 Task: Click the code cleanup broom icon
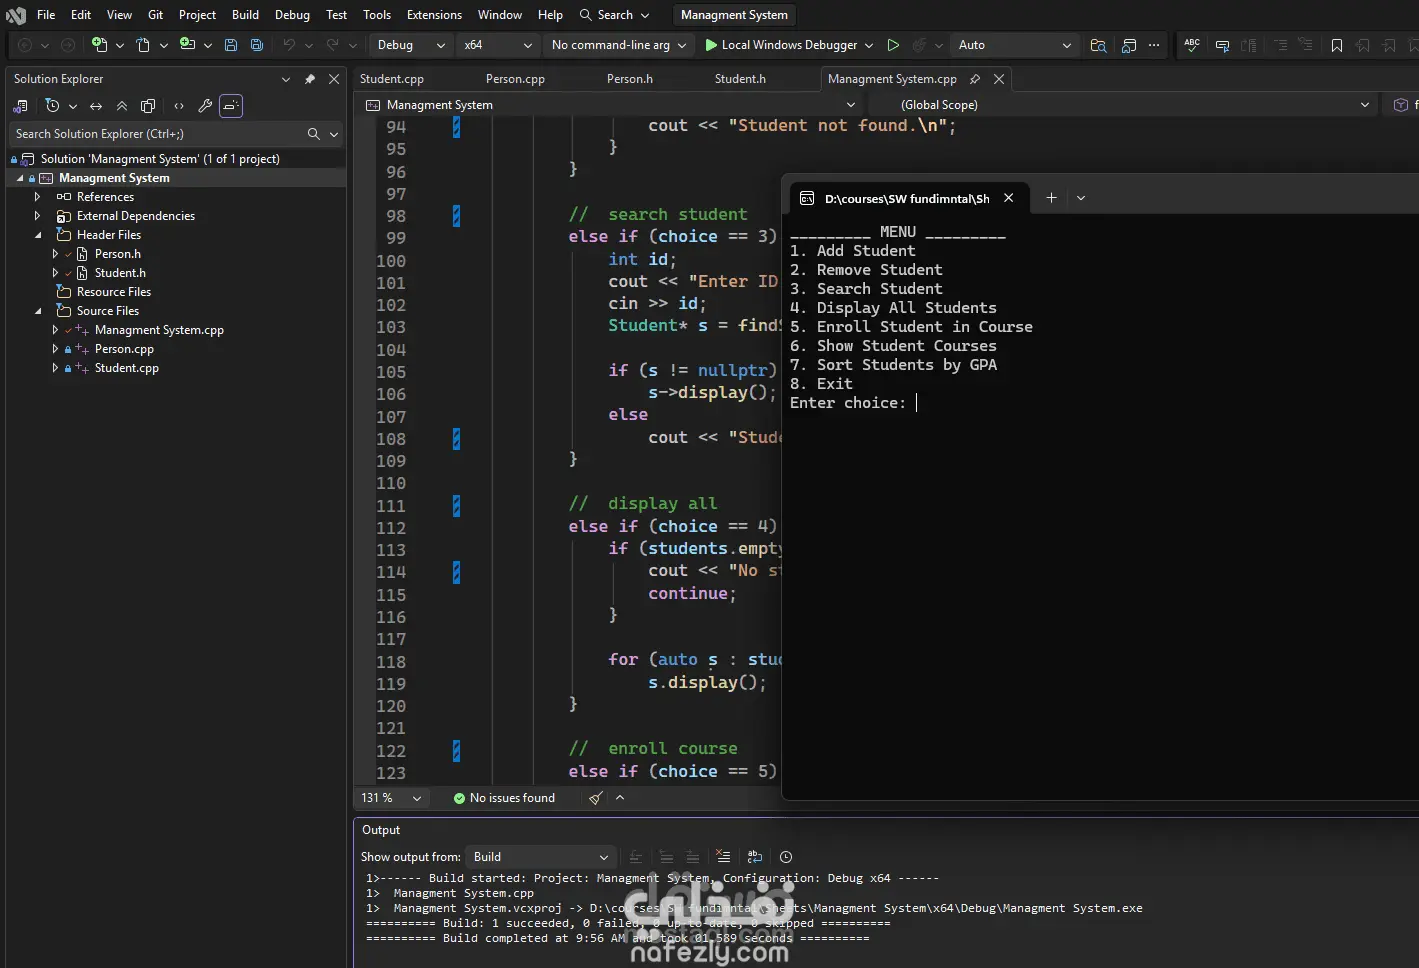point(596,798)
